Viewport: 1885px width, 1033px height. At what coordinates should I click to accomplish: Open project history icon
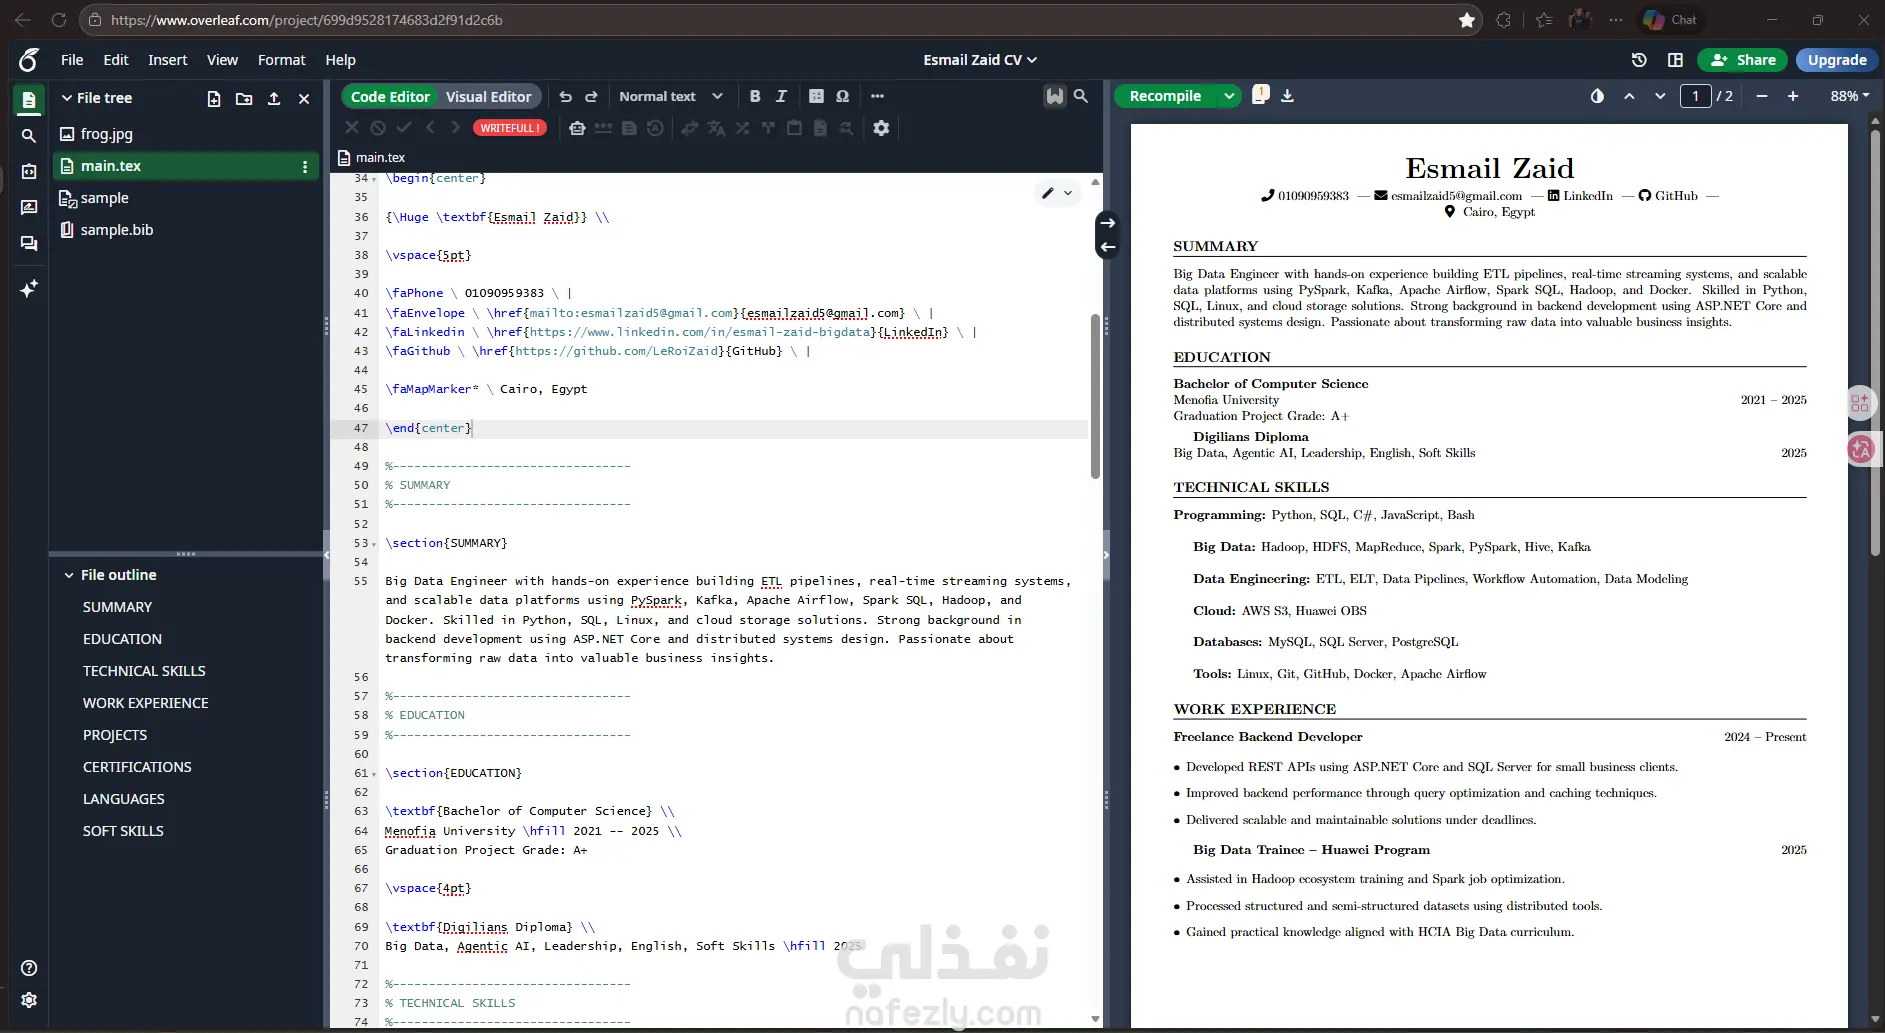(1639, 60)
